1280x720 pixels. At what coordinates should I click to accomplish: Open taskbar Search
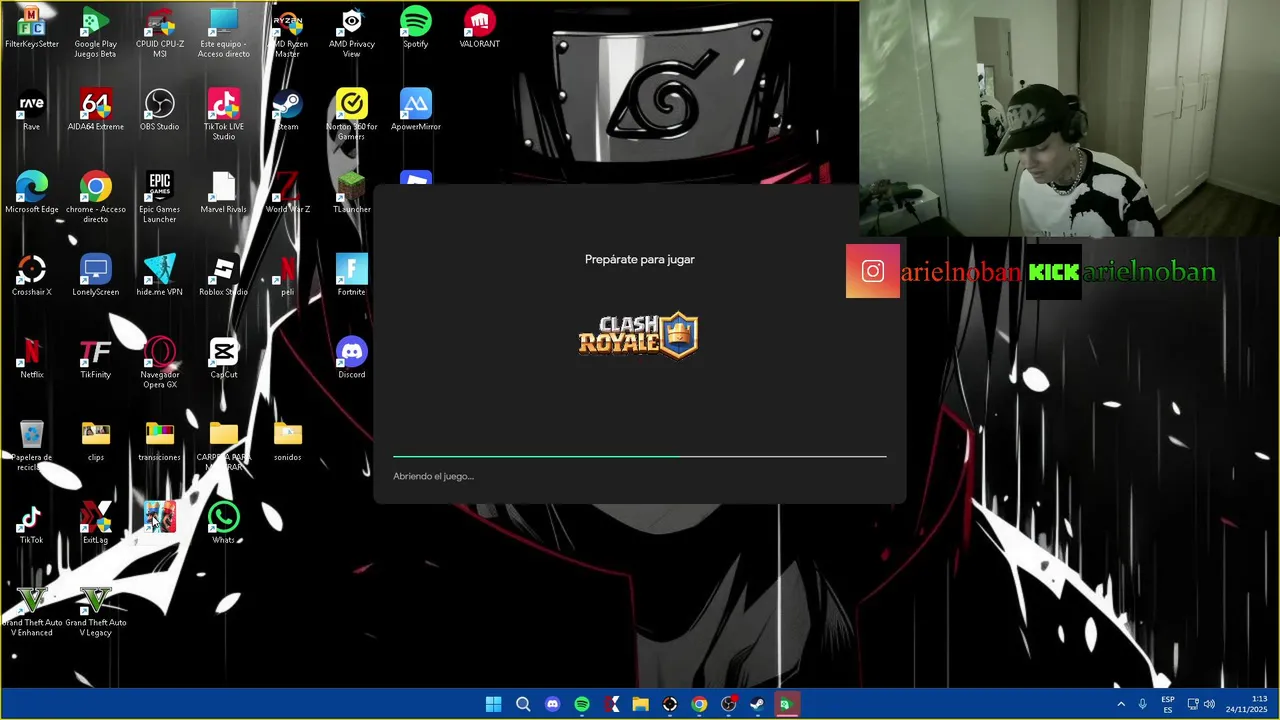(x=523, y=704)
